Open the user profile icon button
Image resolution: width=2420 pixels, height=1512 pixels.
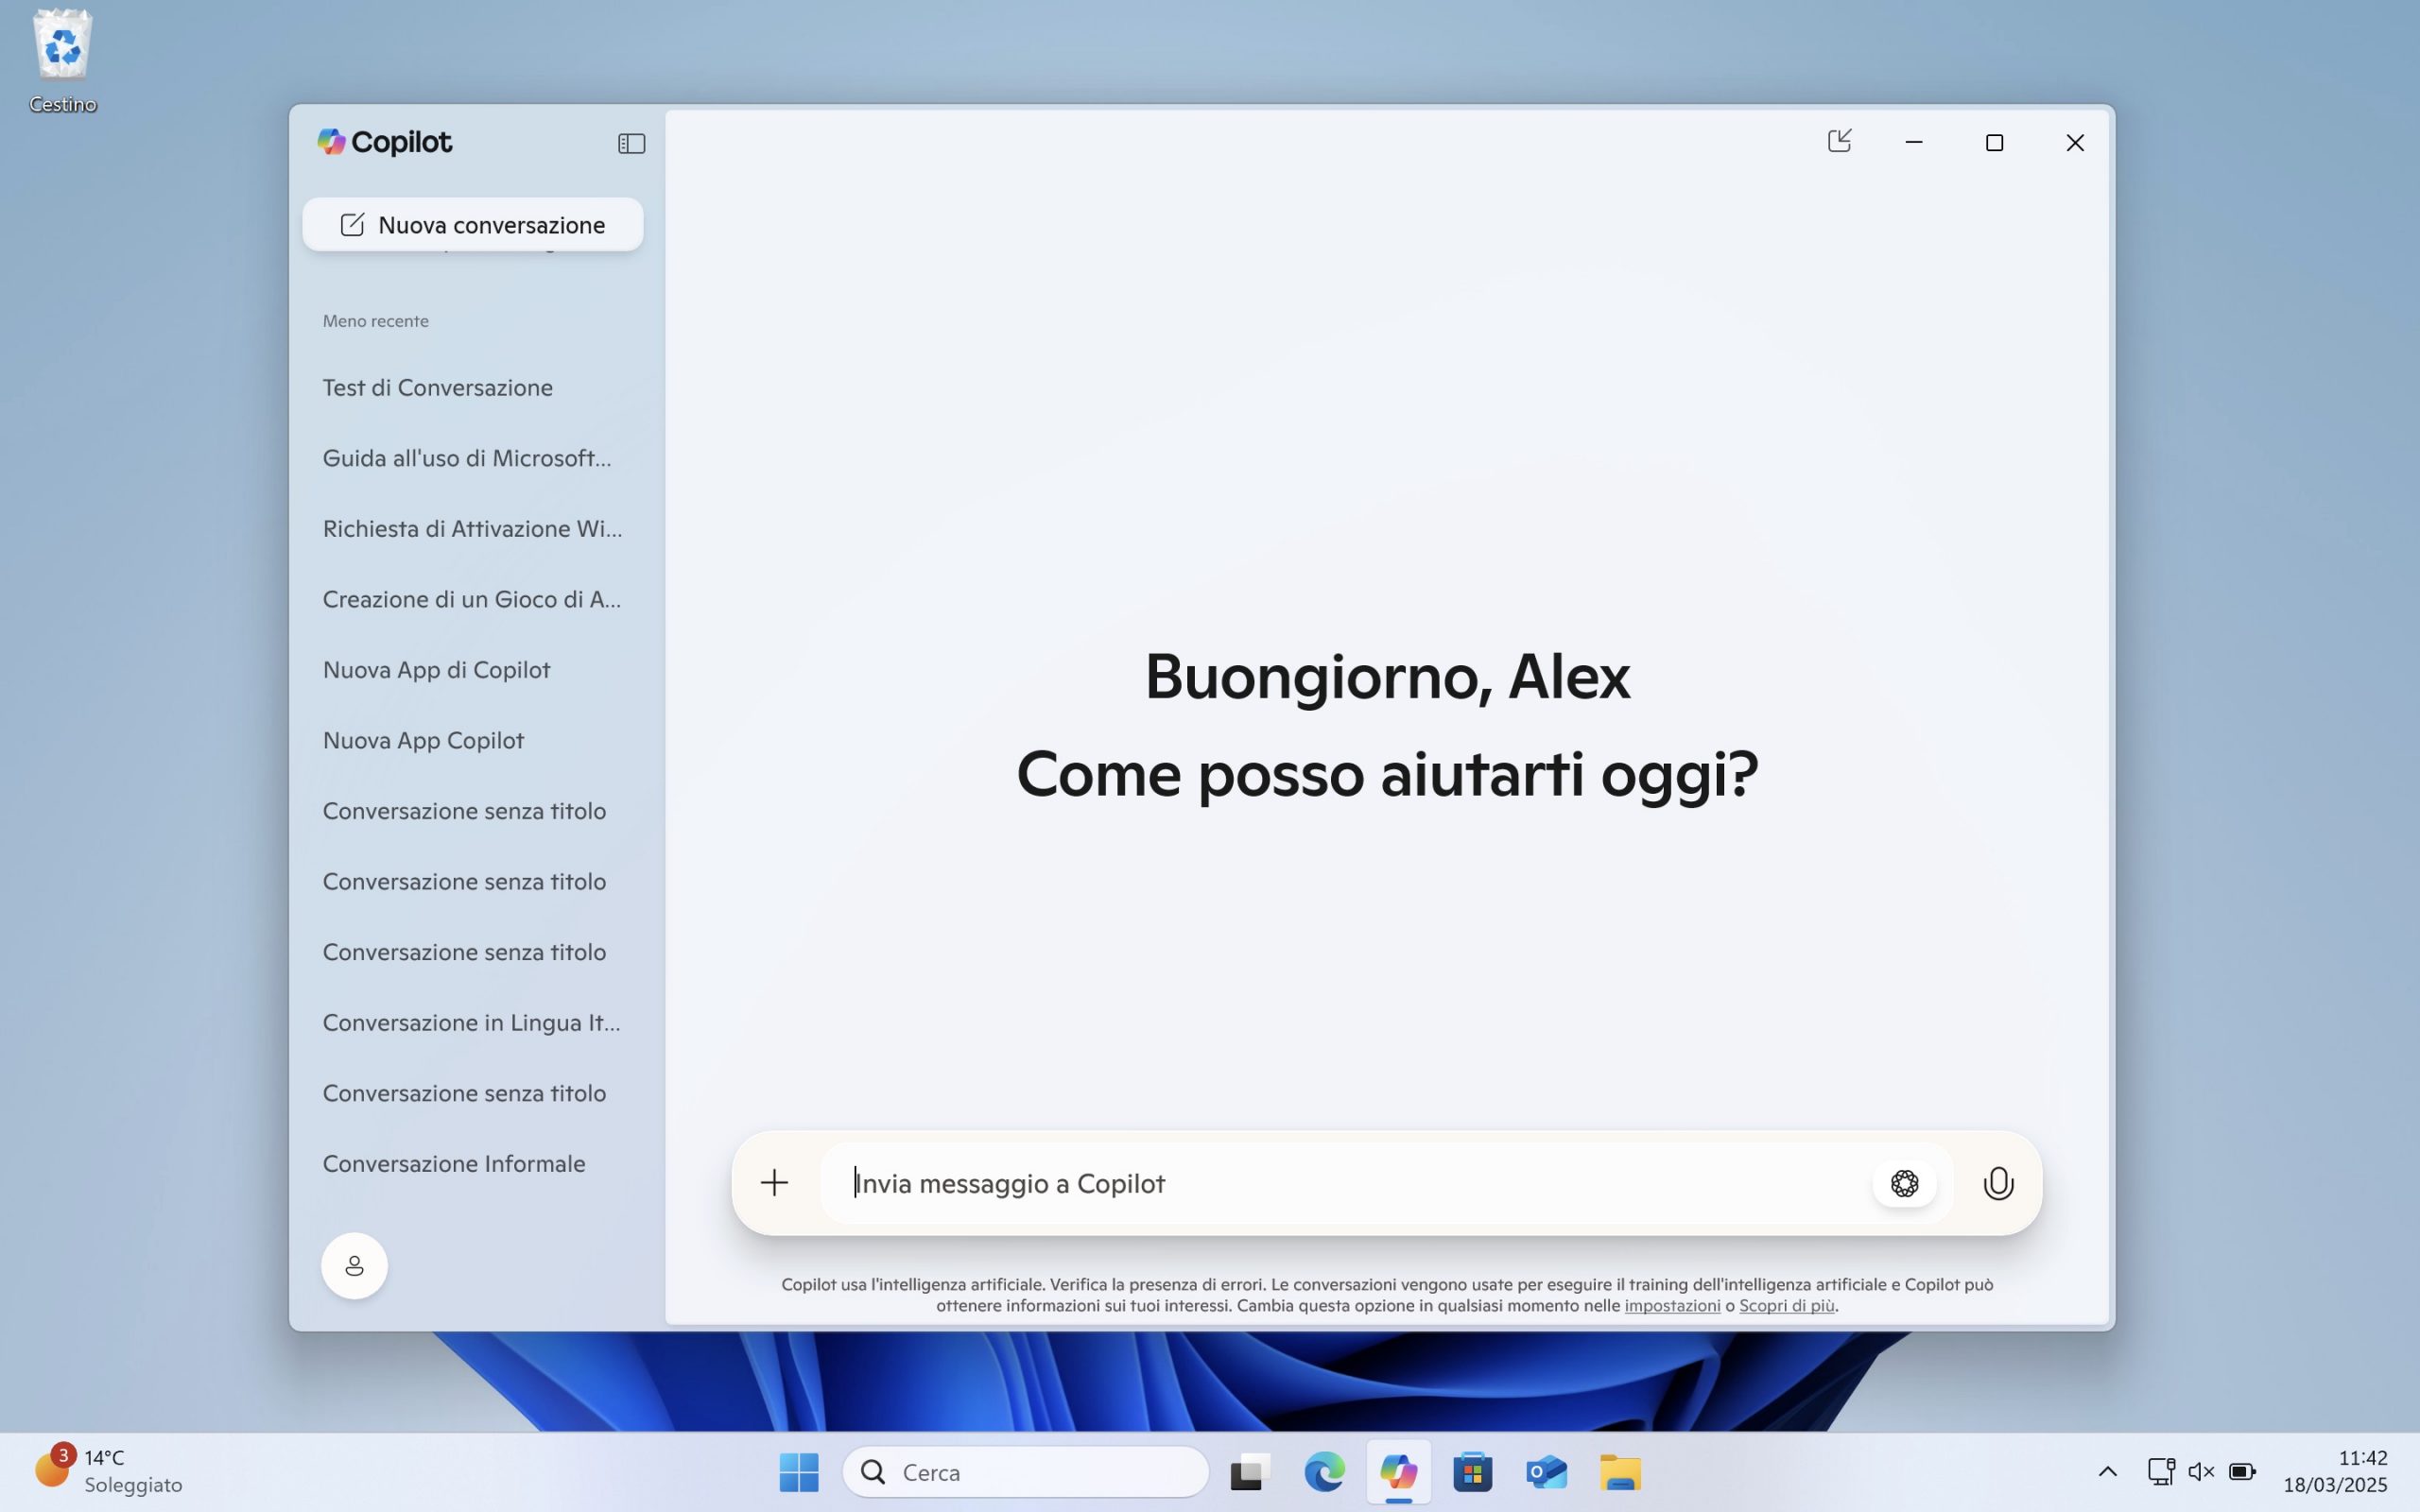[354, 1266]
